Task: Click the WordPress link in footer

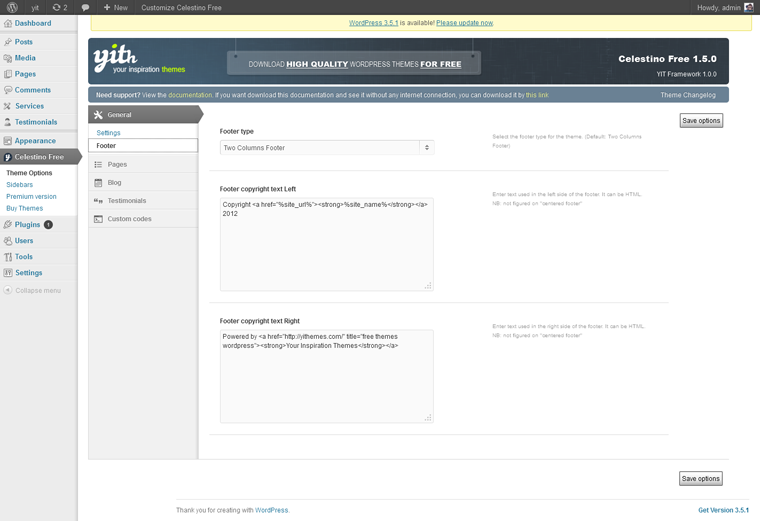Action: click(271, 510)
